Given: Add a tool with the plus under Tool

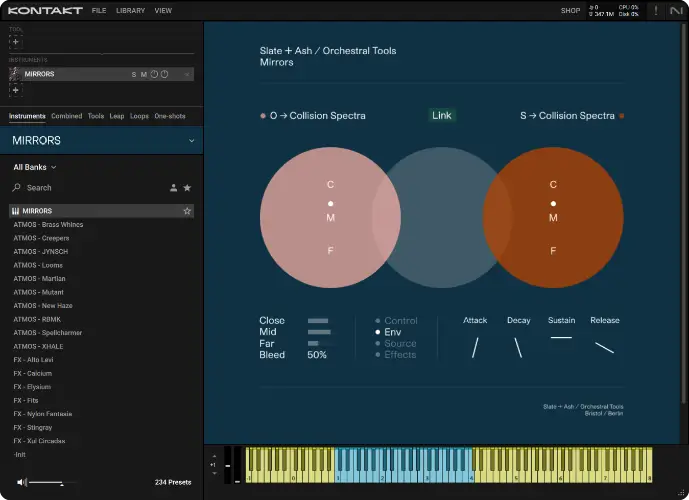Looking at the screenshot, I should (x=15, y=42).
